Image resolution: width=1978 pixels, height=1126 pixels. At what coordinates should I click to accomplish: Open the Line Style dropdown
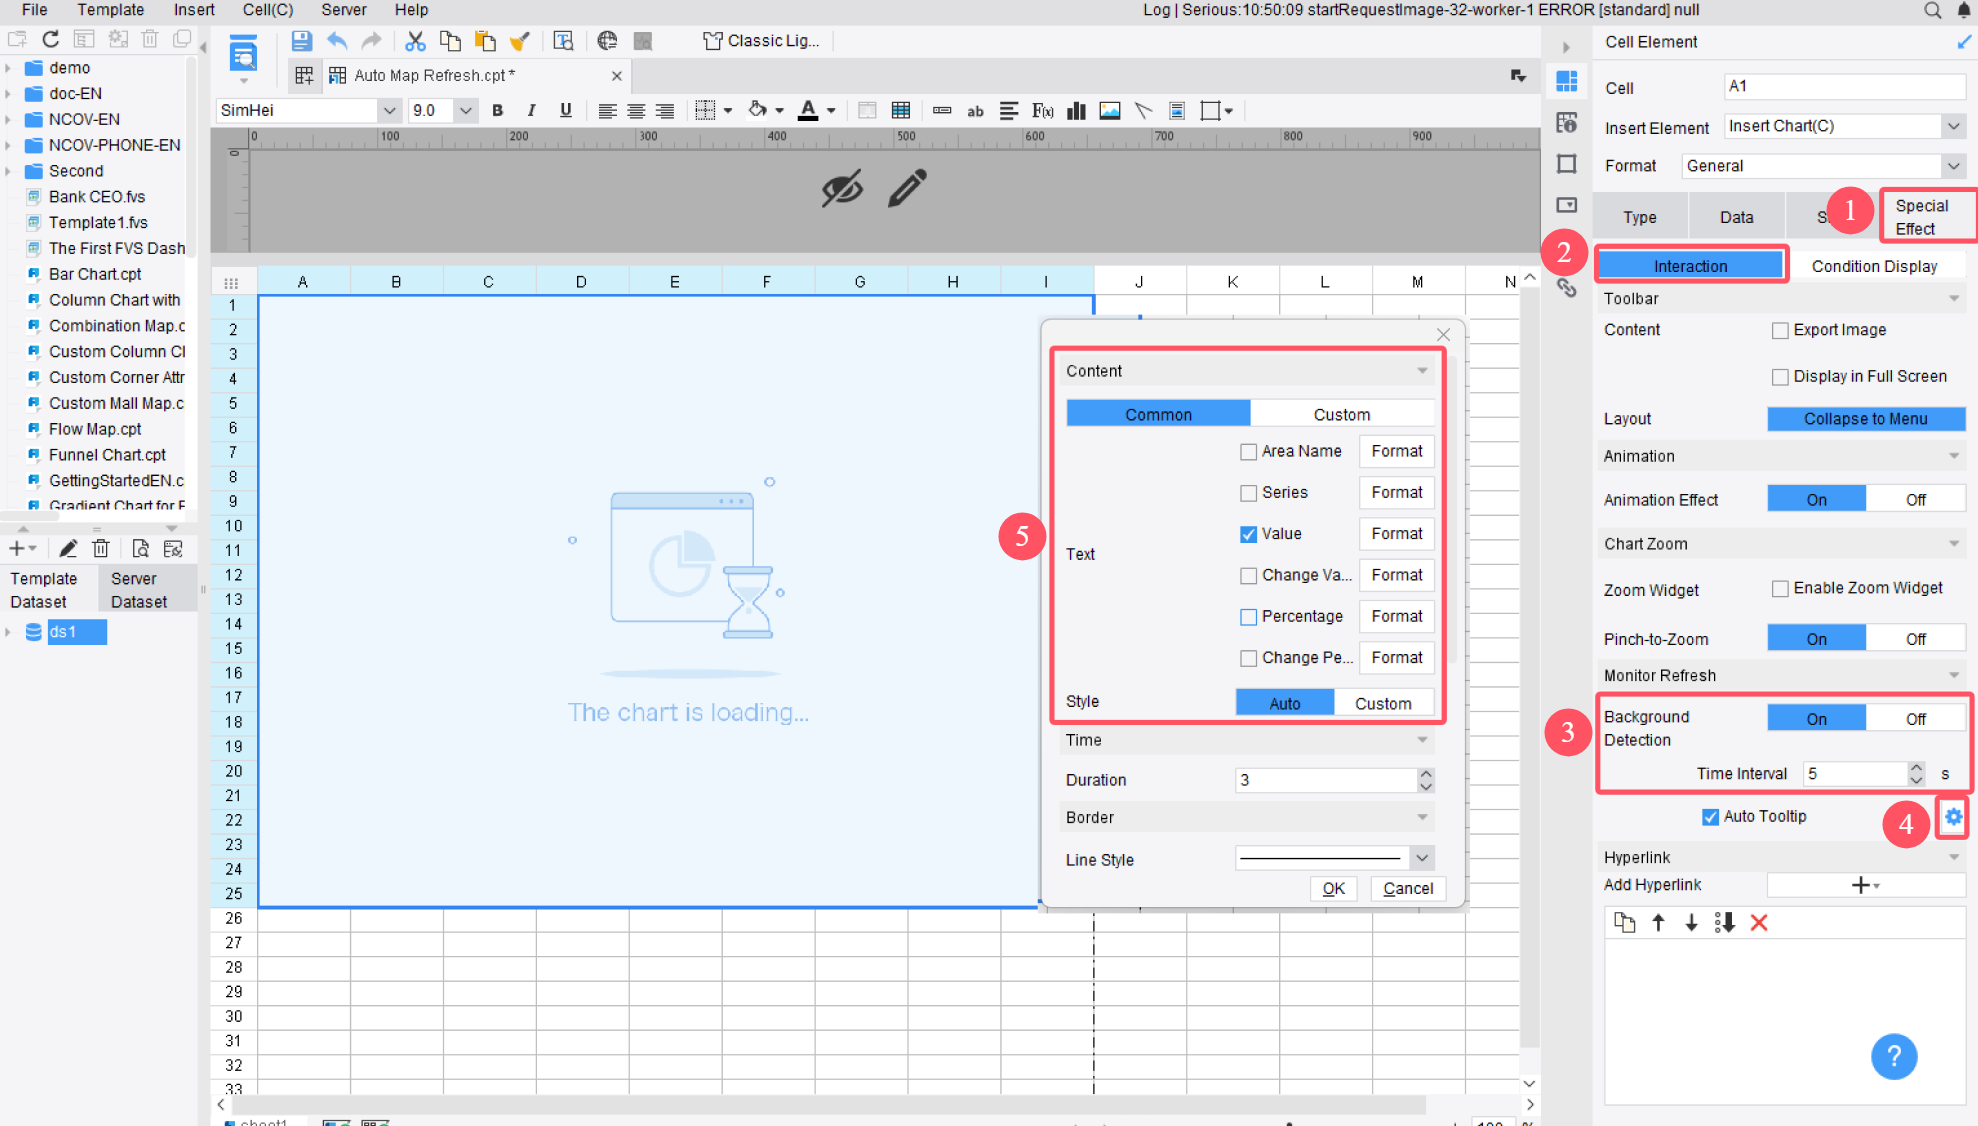tap(1422, 858)
